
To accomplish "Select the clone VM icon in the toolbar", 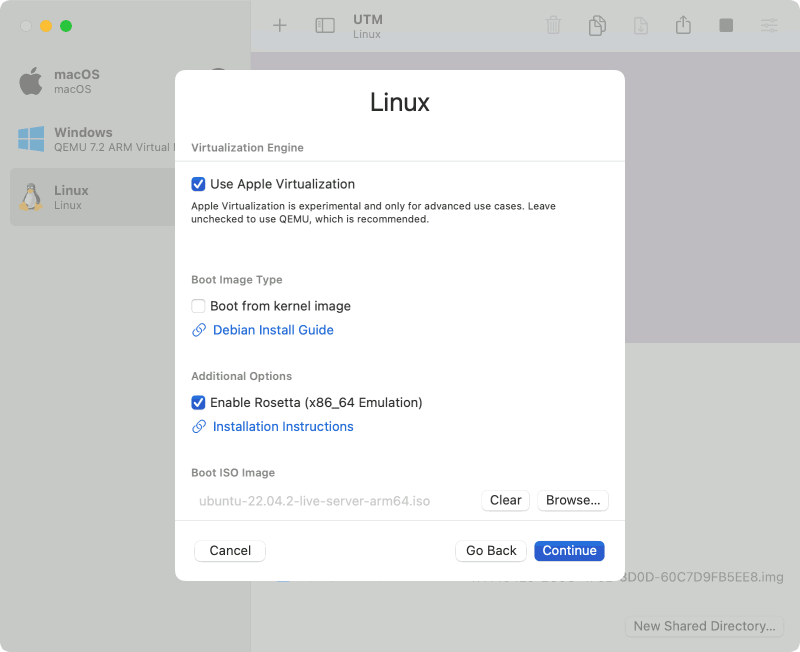I will 597,25.
